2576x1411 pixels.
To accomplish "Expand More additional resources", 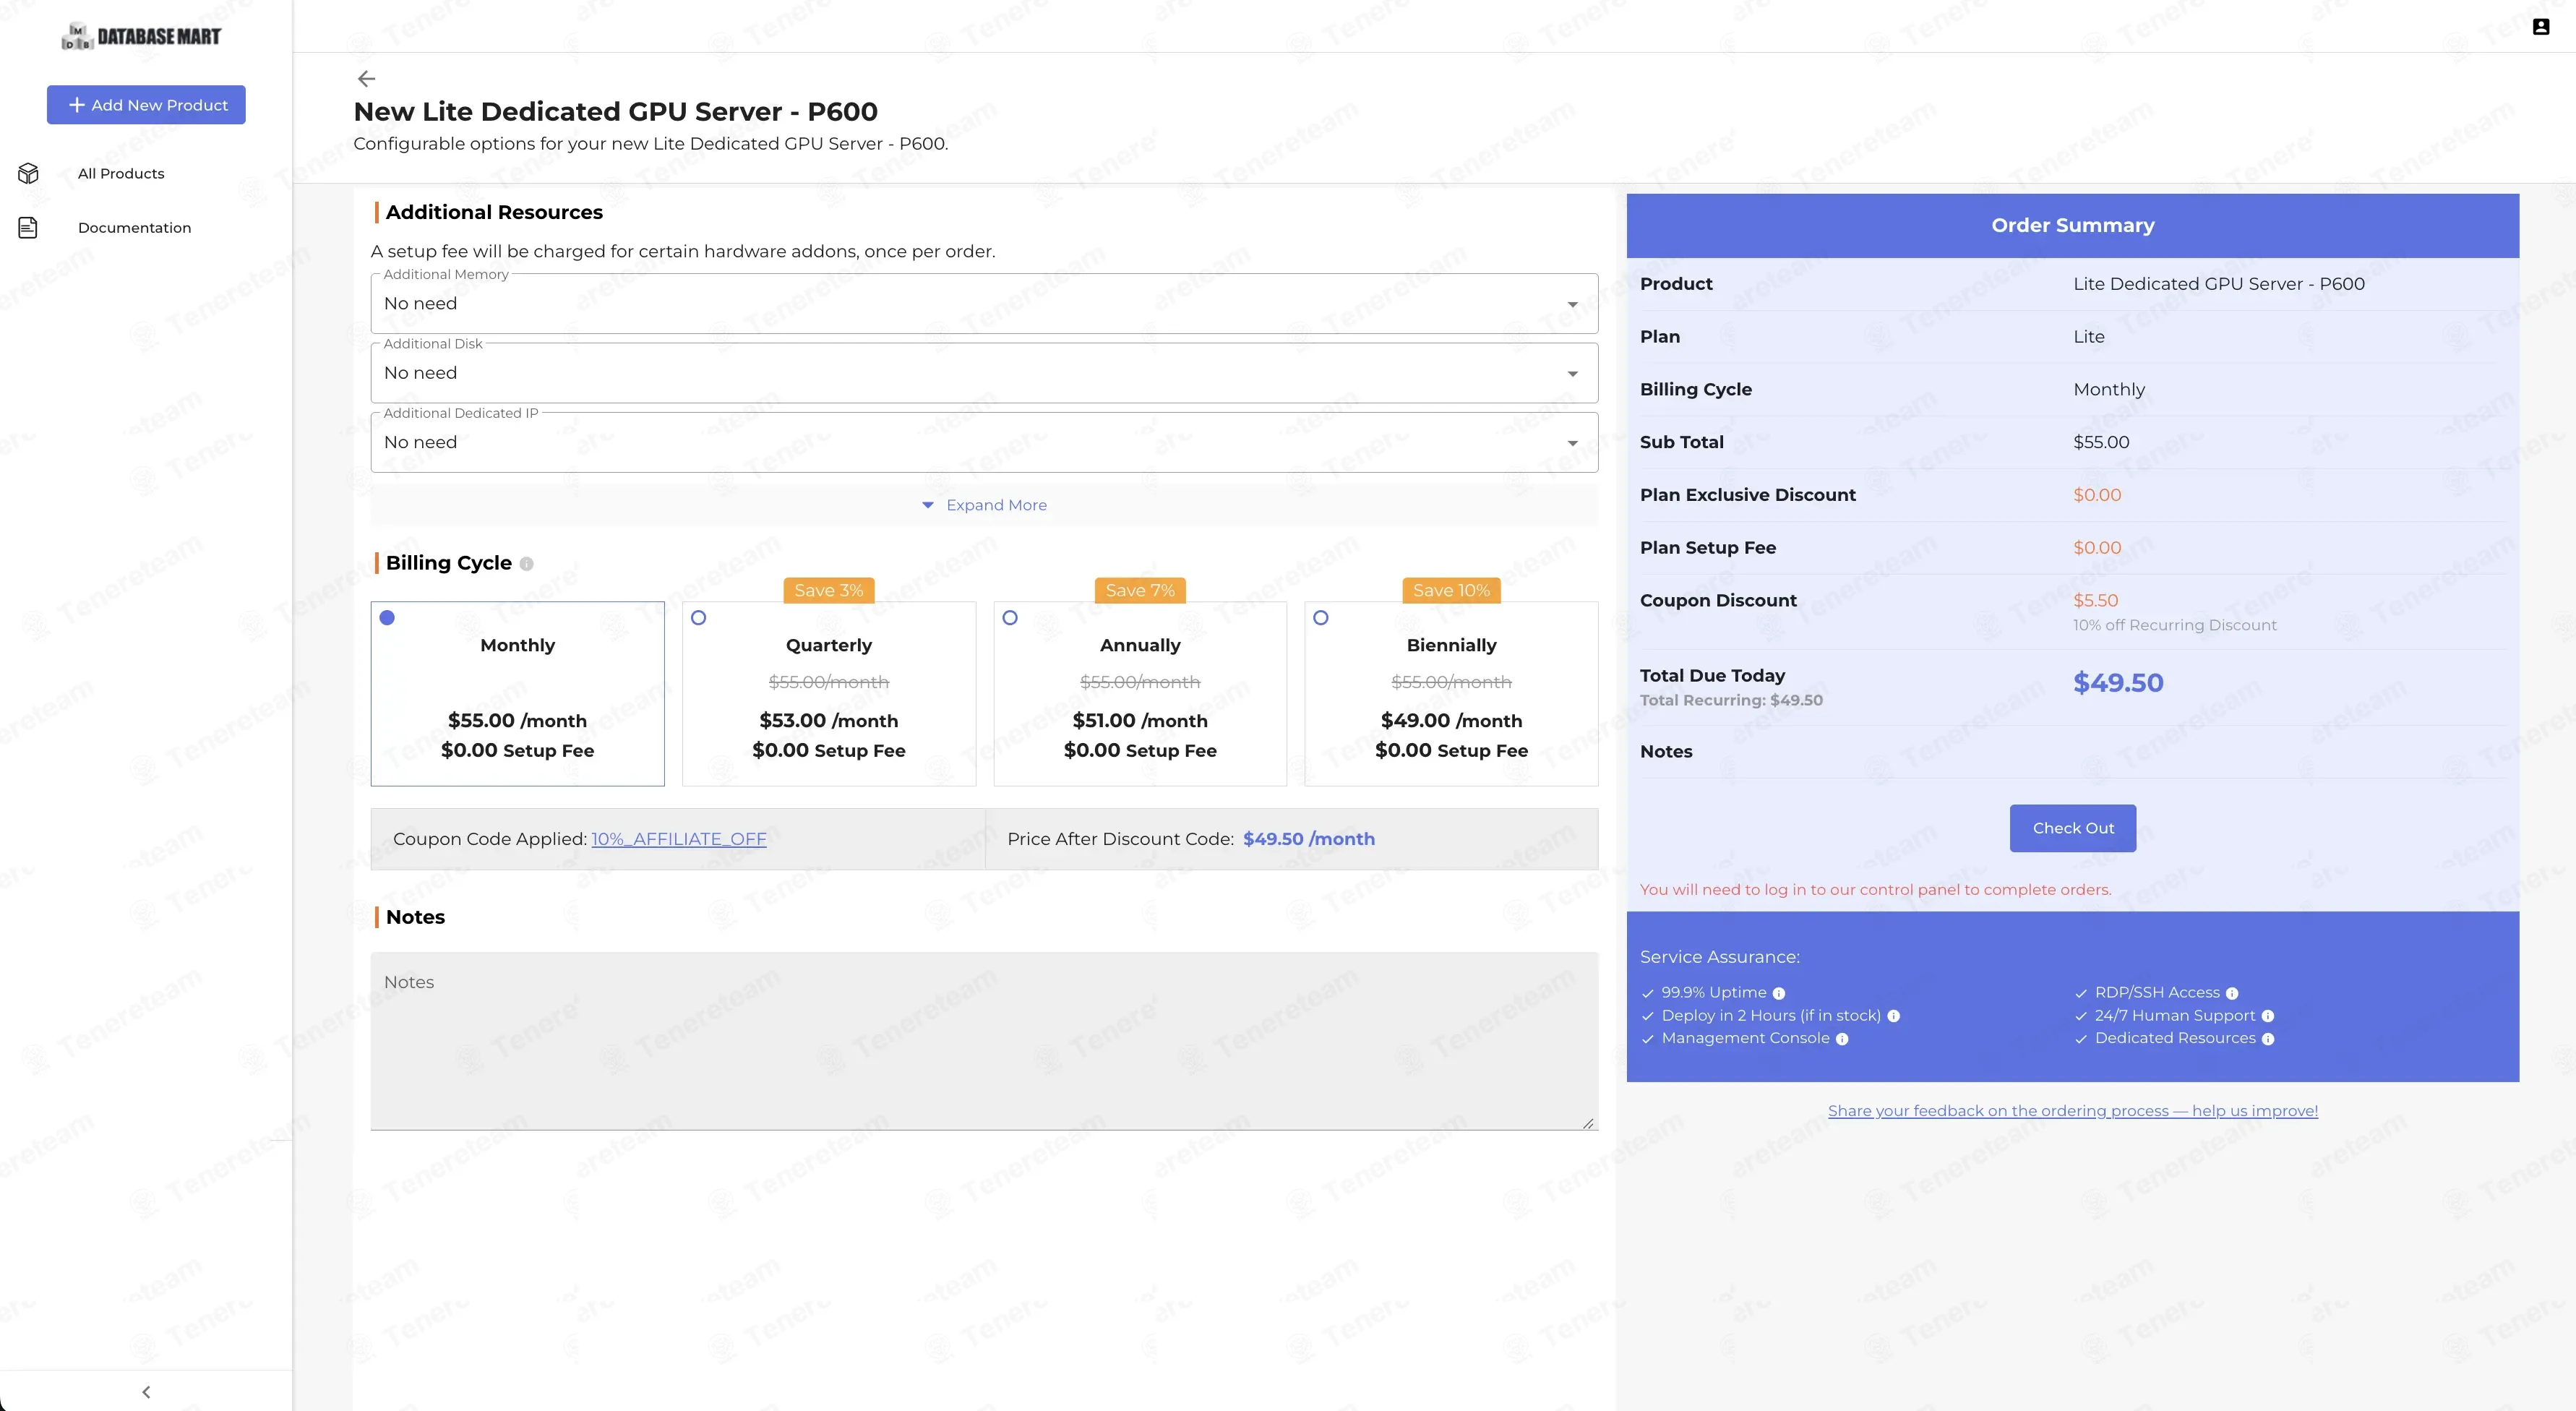I will click(984, 505).
